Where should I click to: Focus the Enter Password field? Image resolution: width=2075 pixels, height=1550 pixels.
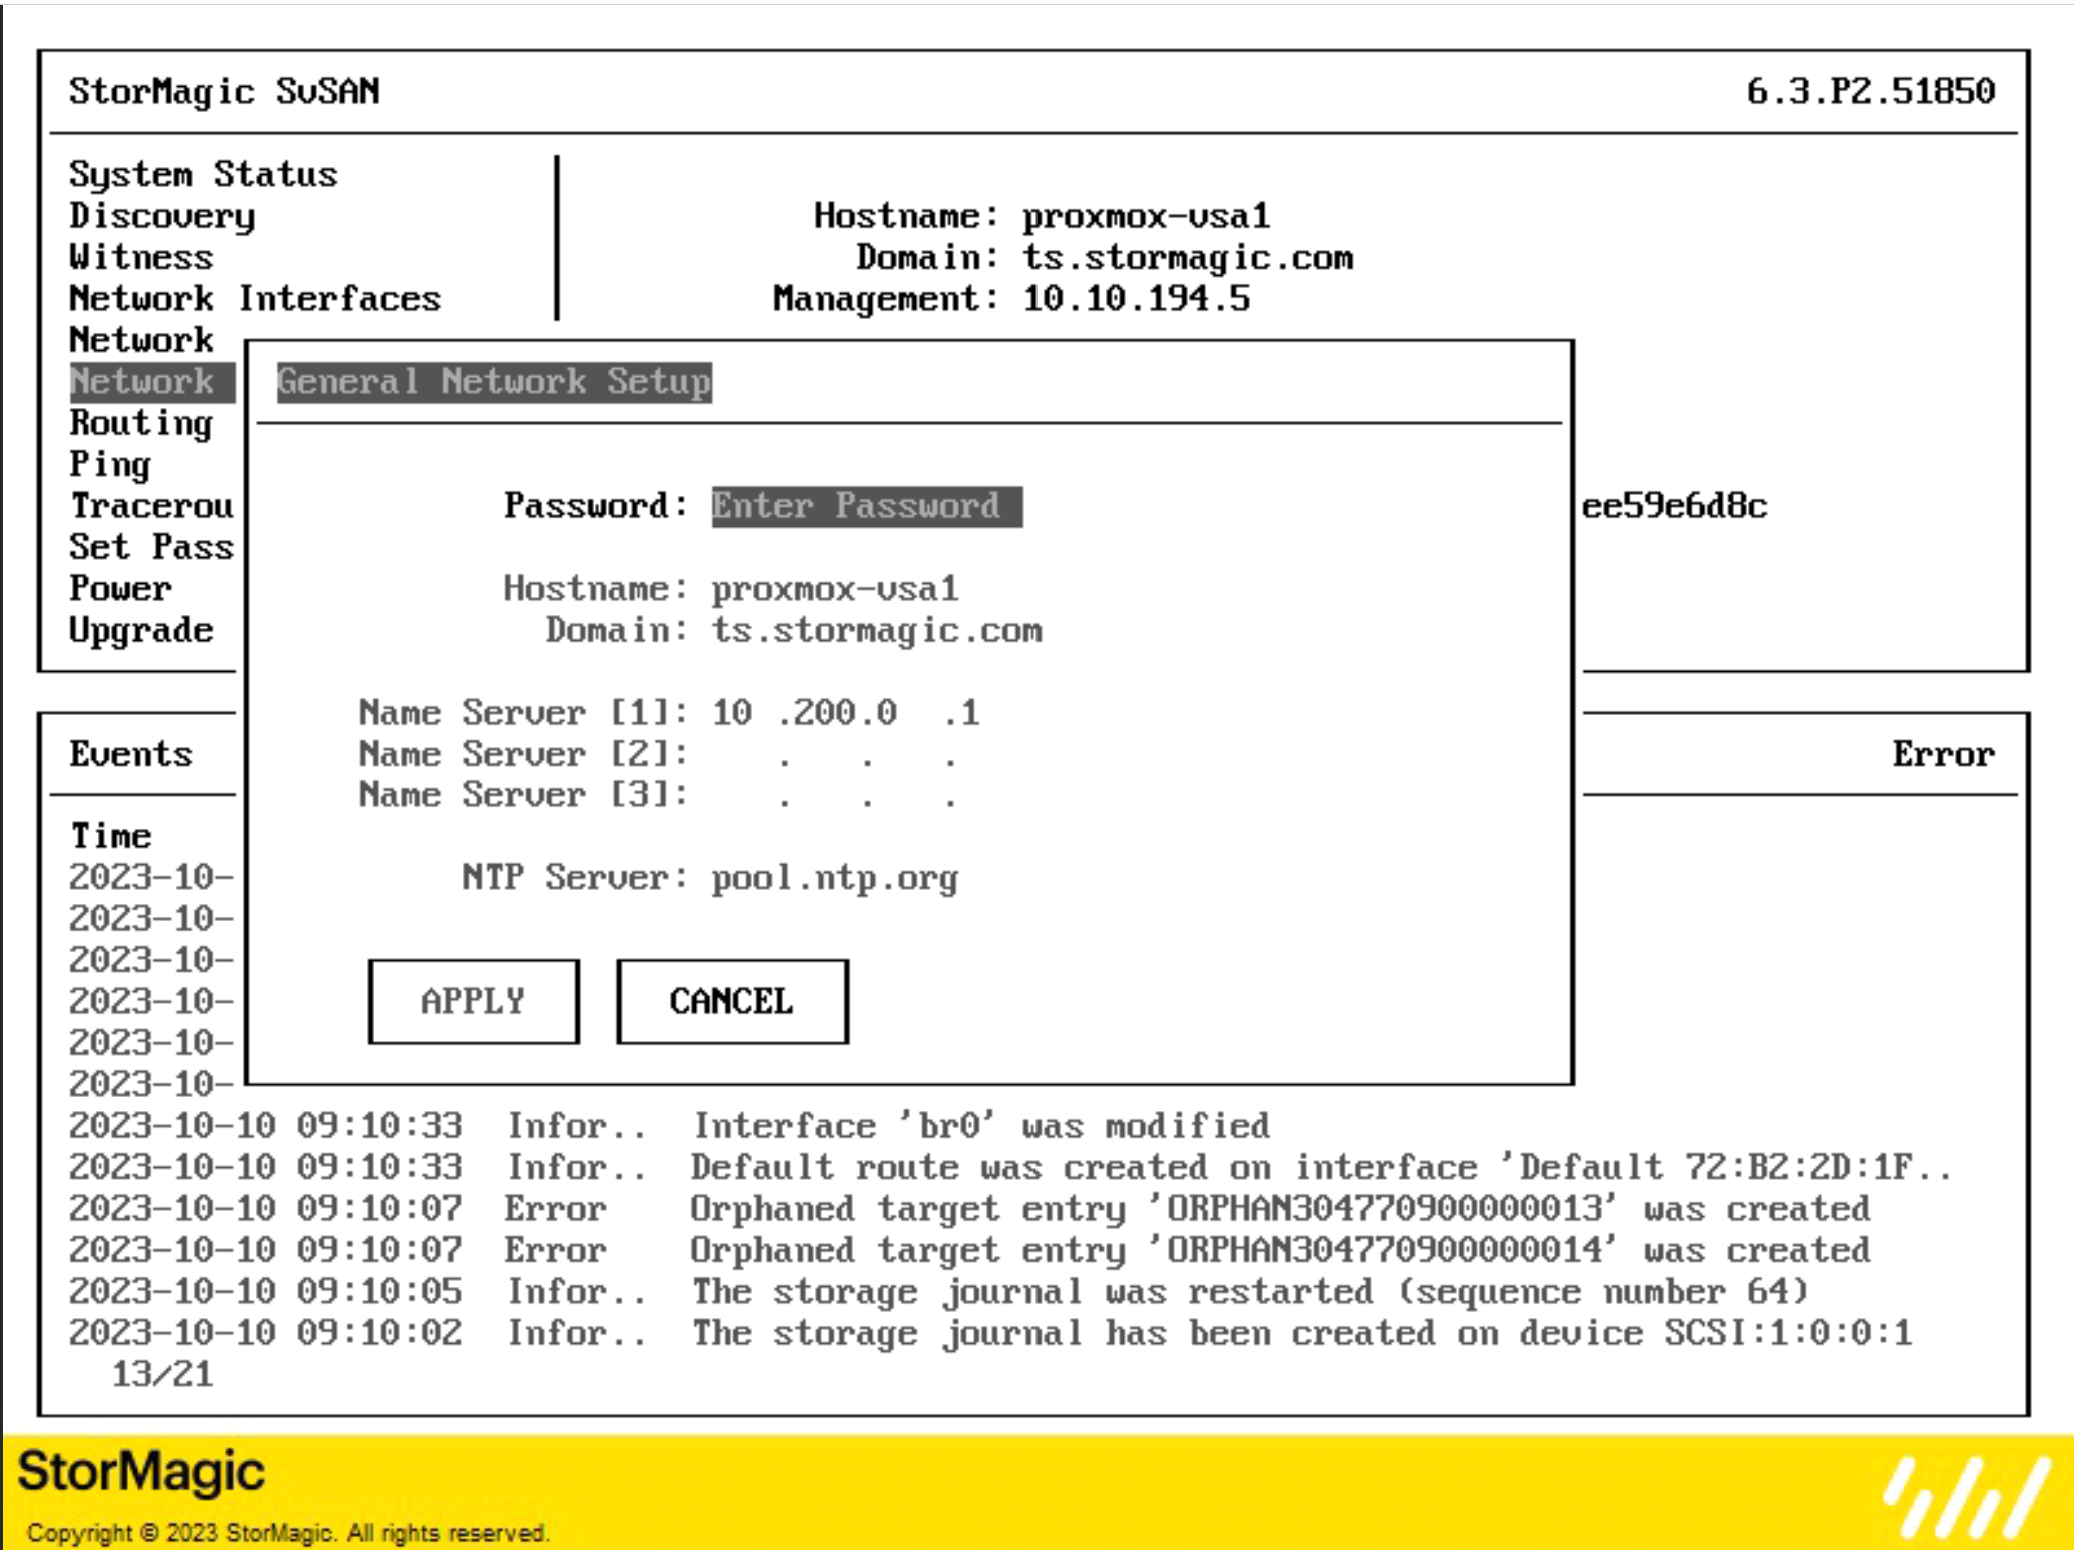[x=866, y=506]
